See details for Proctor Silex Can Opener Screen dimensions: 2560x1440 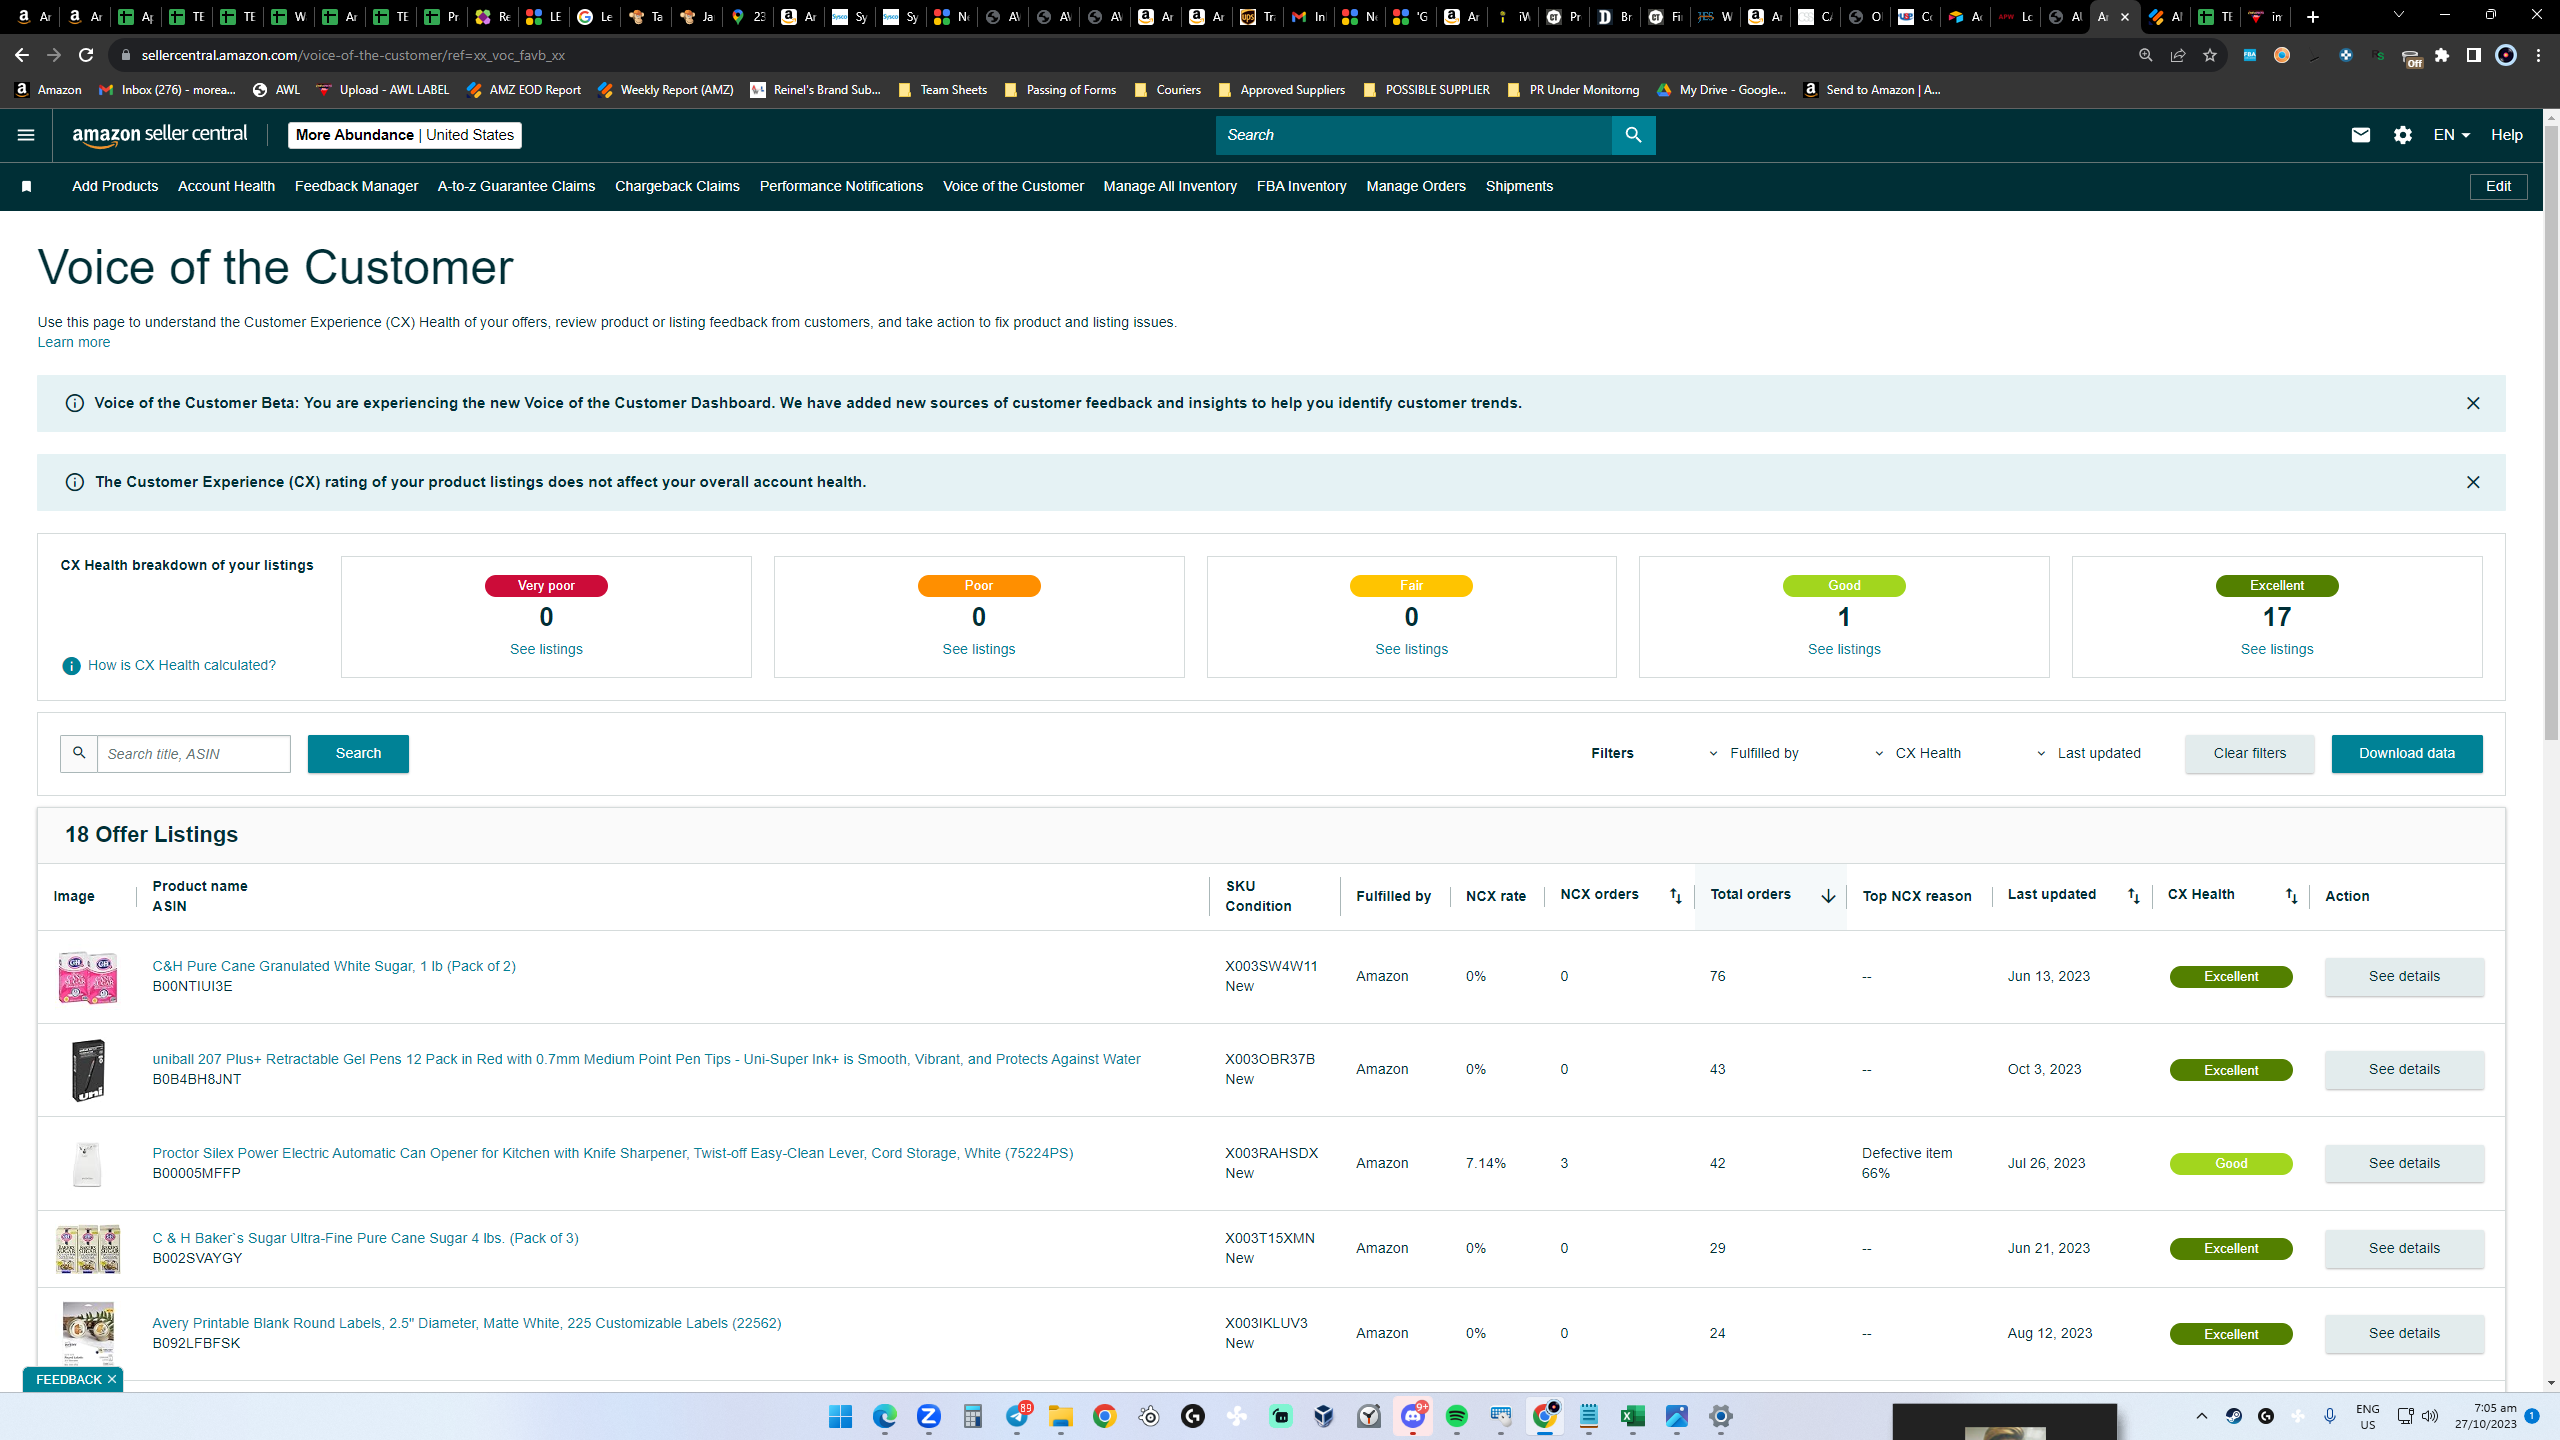point(2404,1163)
